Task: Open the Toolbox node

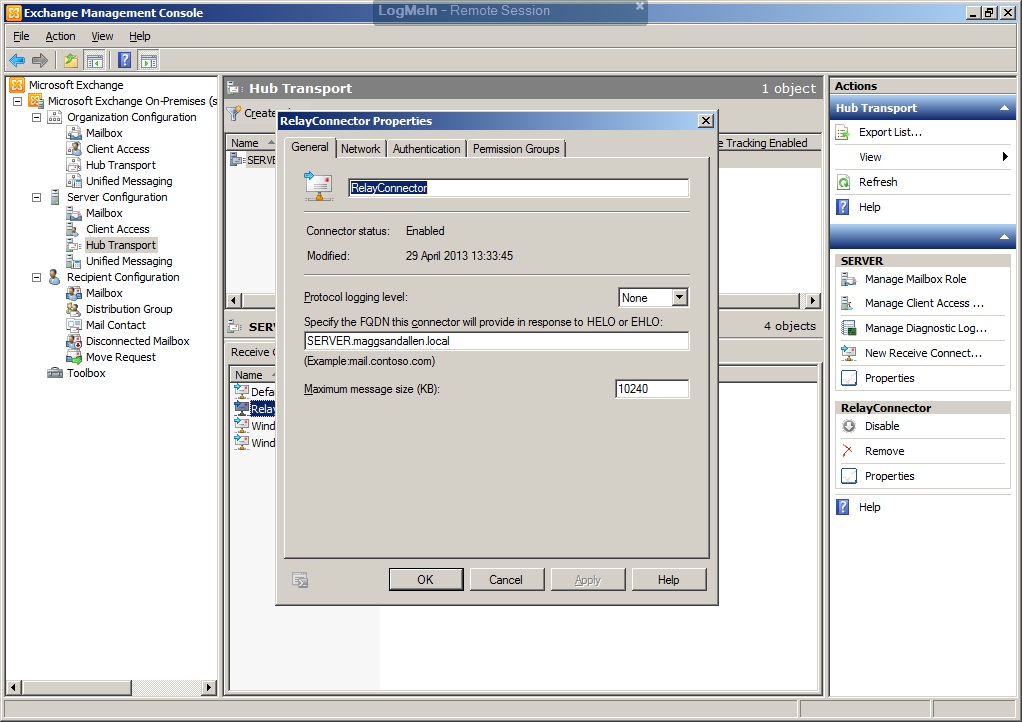Action: [x=86, y=373]
